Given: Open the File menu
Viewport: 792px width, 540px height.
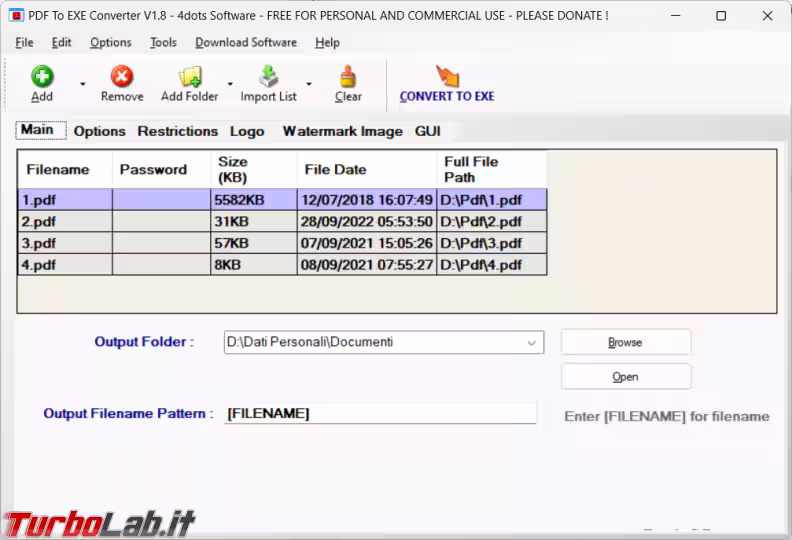Looking at the screenshot, I should pos(24,42).
